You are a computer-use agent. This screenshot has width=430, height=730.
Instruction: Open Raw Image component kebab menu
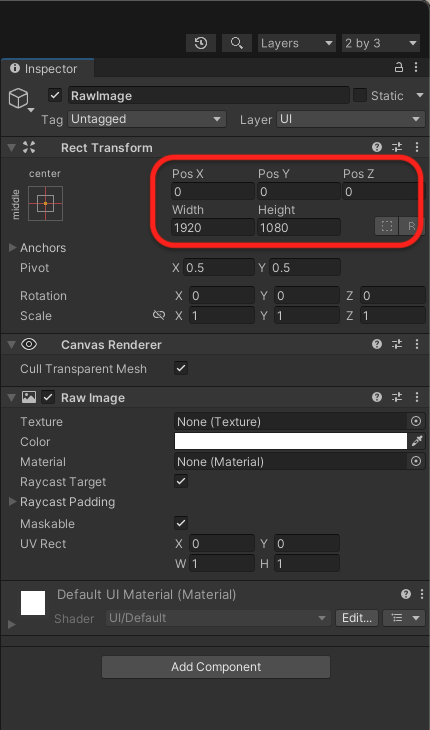pos(417,398)
